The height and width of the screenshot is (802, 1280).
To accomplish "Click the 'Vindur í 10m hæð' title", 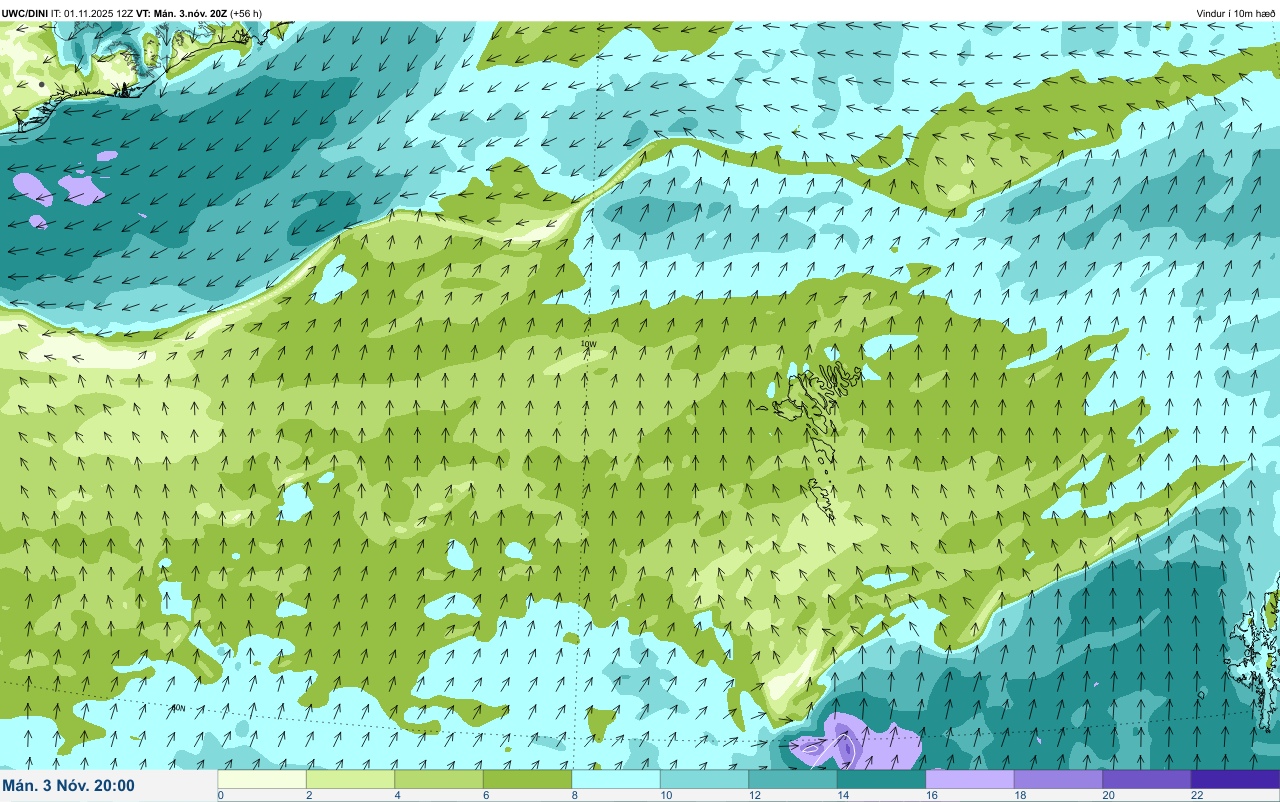I will 1235,13.
